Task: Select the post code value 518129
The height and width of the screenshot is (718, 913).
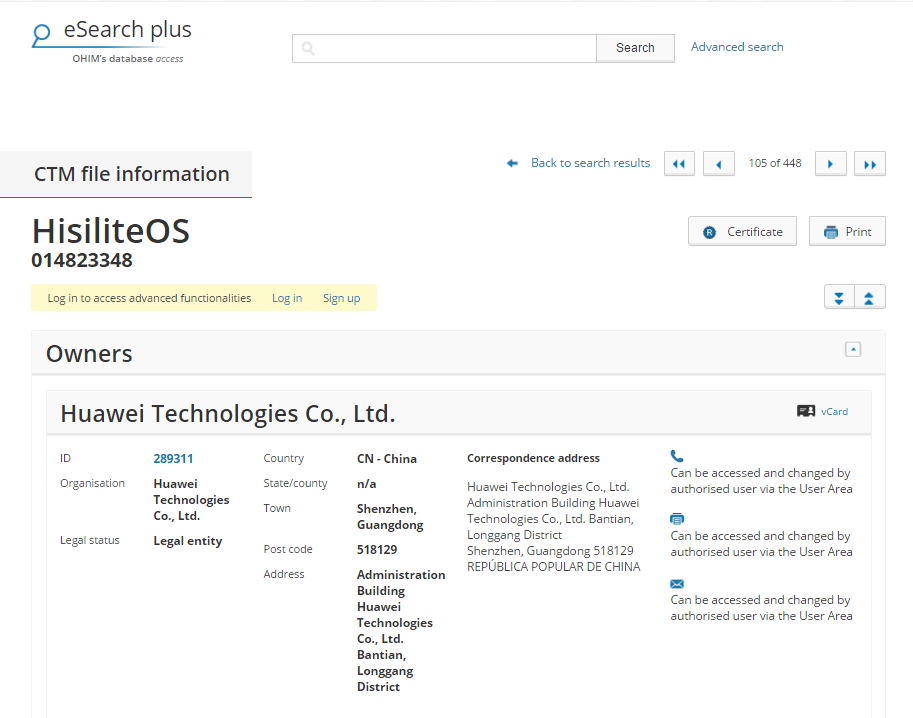Action: [377, 550]
